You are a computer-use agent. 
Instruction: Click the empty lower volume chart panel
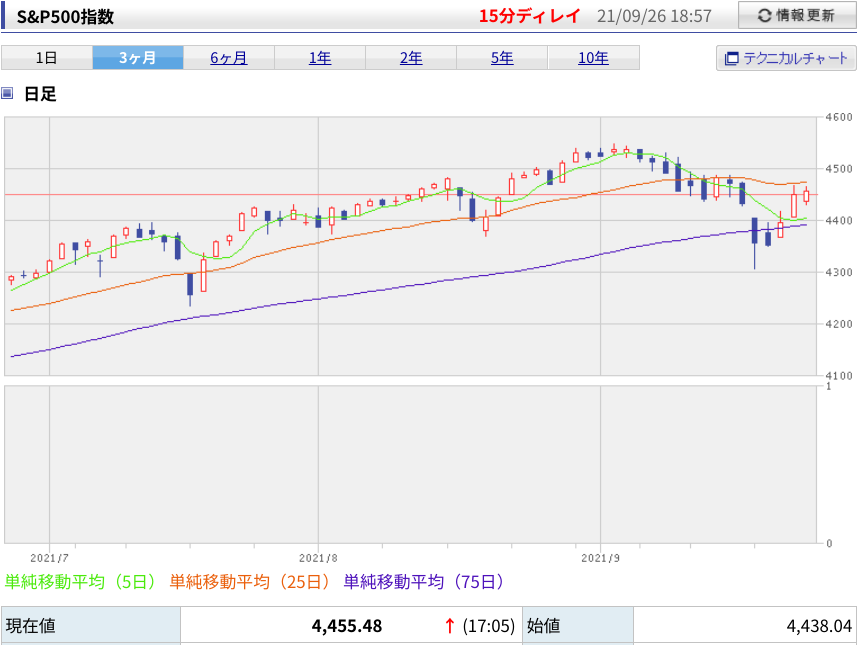410,464
